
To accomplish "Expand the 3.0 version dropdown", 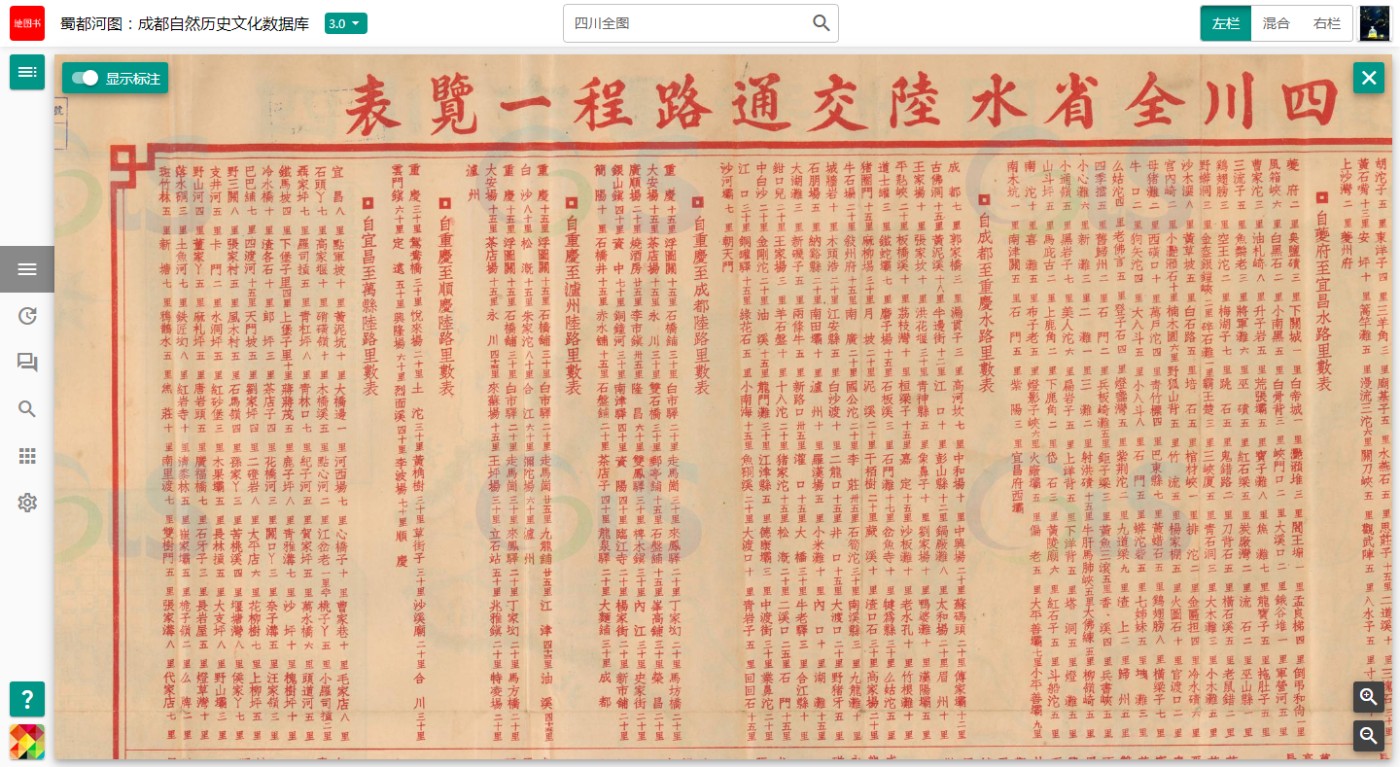I will coord(346,23).
